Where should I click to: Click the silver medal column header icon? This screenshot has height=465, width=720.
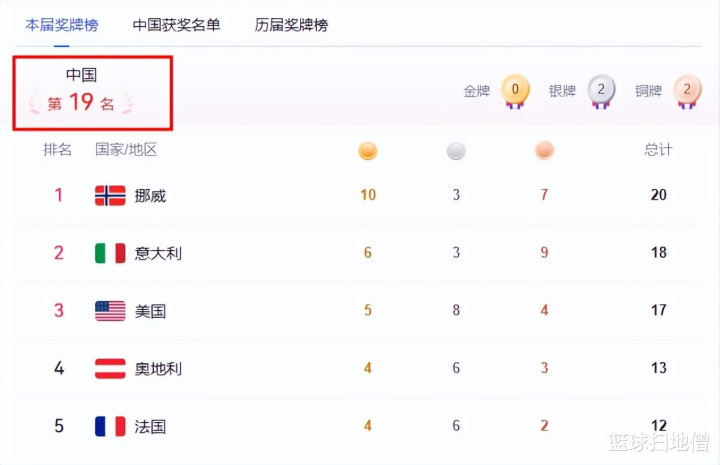pos(456,151)
